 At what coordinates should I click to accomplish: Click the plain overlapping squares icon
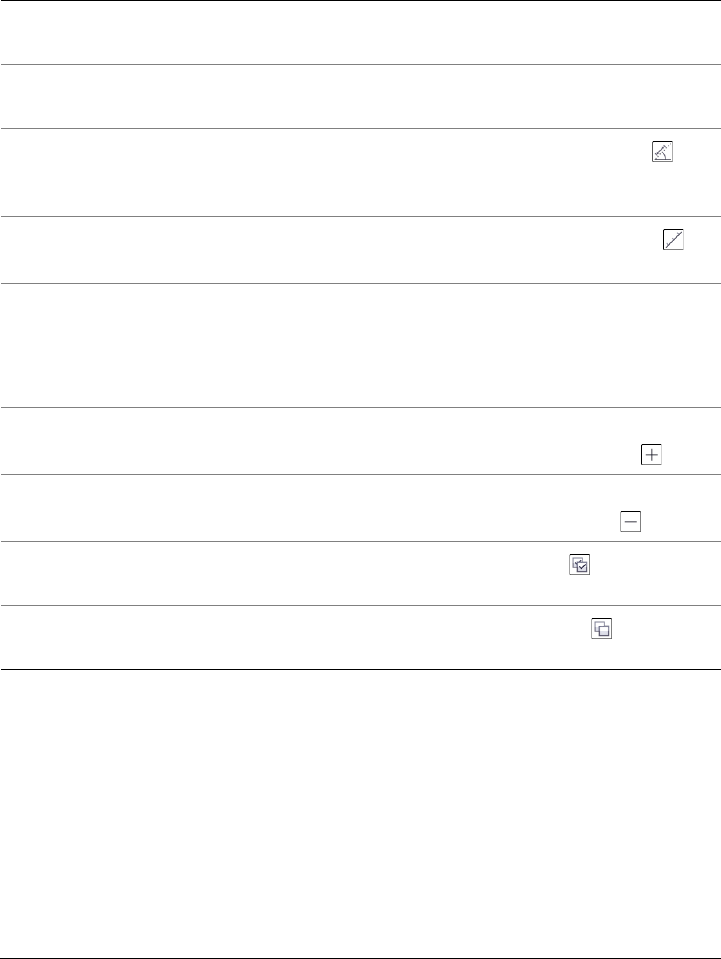click(x=602, y=629)
